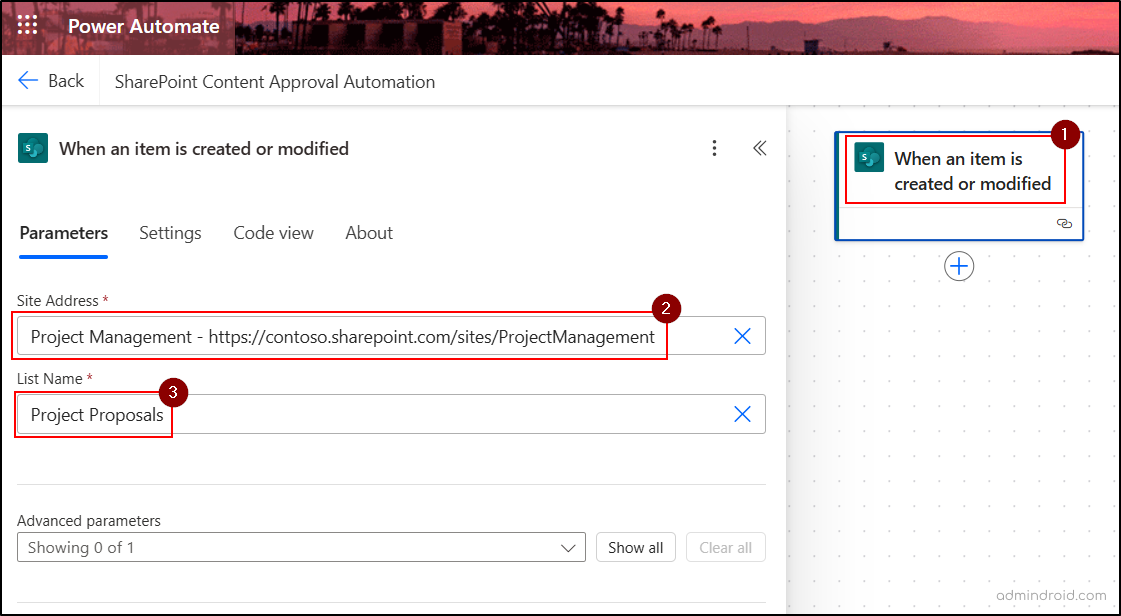The height and width of the screenshot is (616, 1121).
Task: Open the Code view tab
Action: [x=273, y=233]
